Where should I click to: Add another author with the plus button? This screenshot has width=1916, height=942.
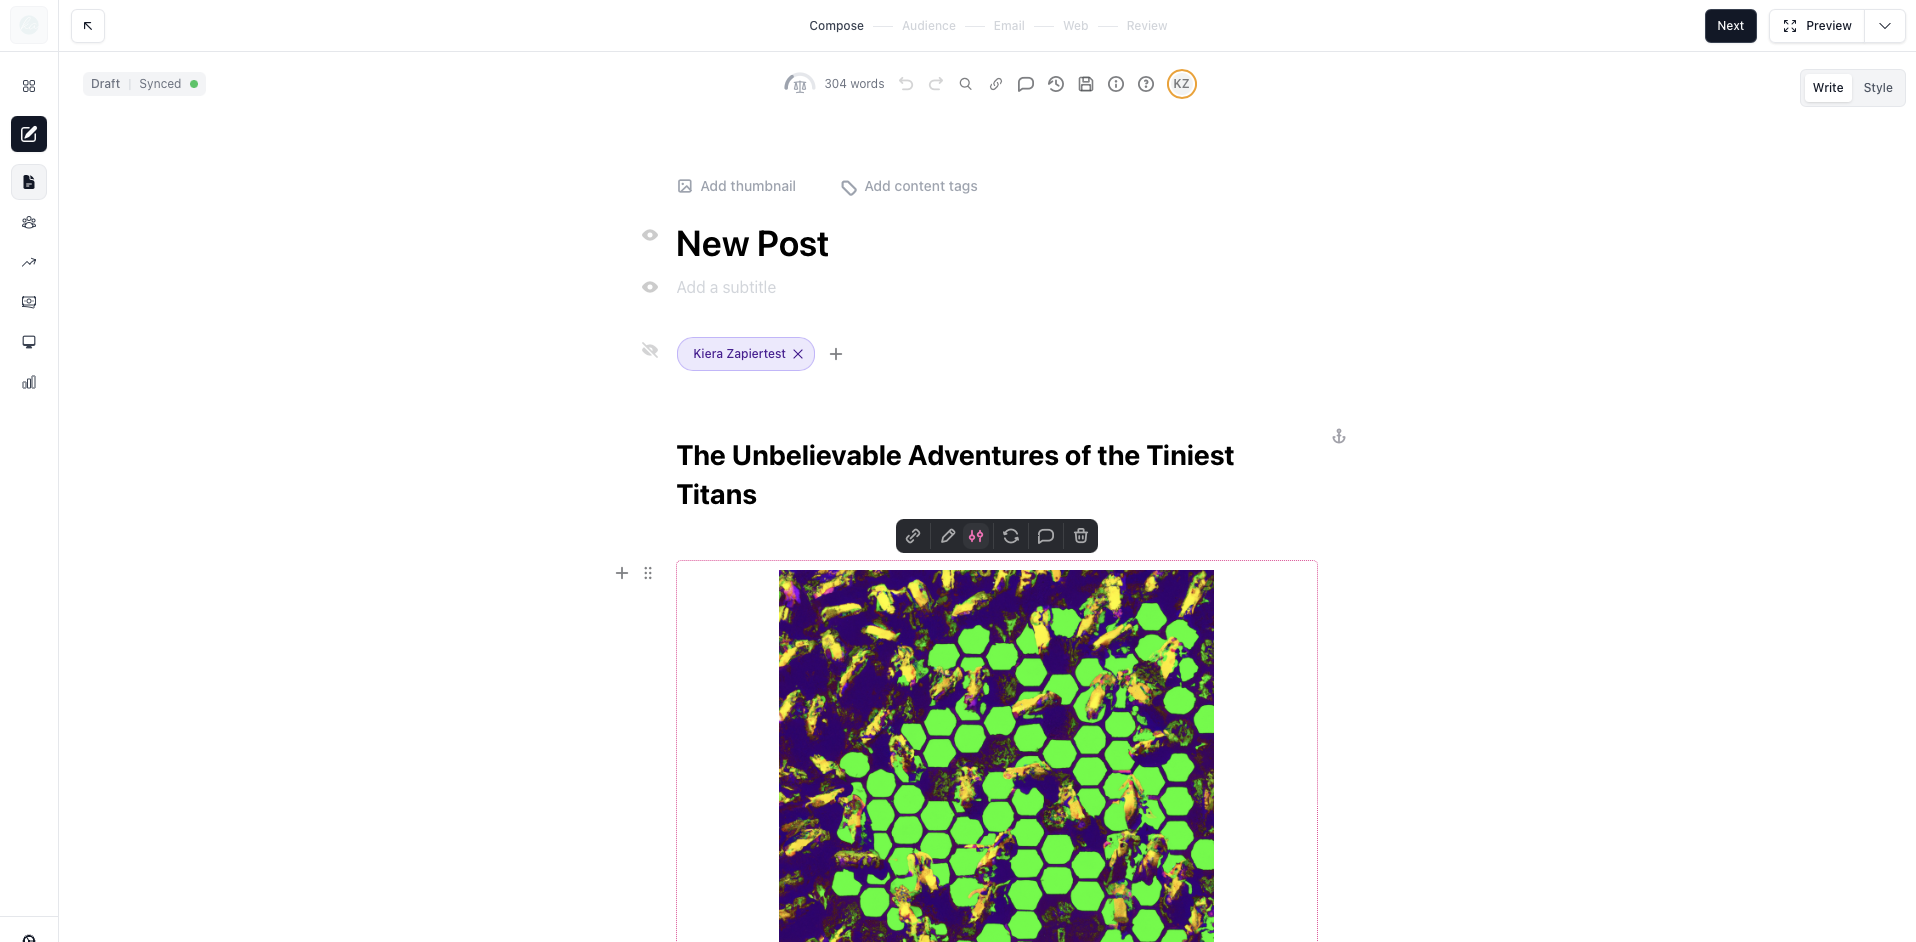pos(836,354)
